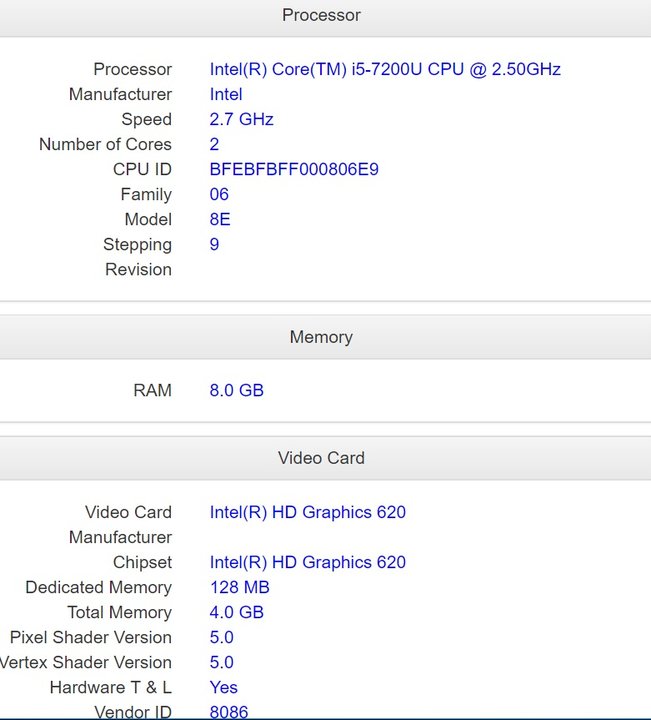Click the 8.0 GB RAM value
Image resolution: width=651 pixels, height=720 pixels.
(x=237, y=390)
